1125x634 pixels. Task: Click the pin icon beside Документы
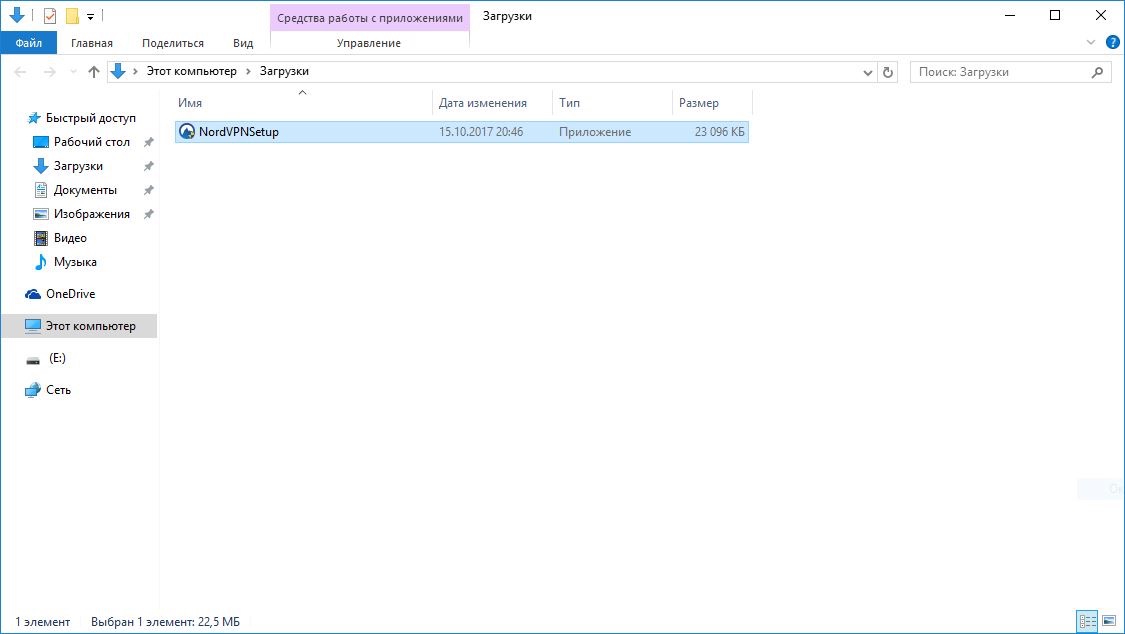[x=149, y=190]
